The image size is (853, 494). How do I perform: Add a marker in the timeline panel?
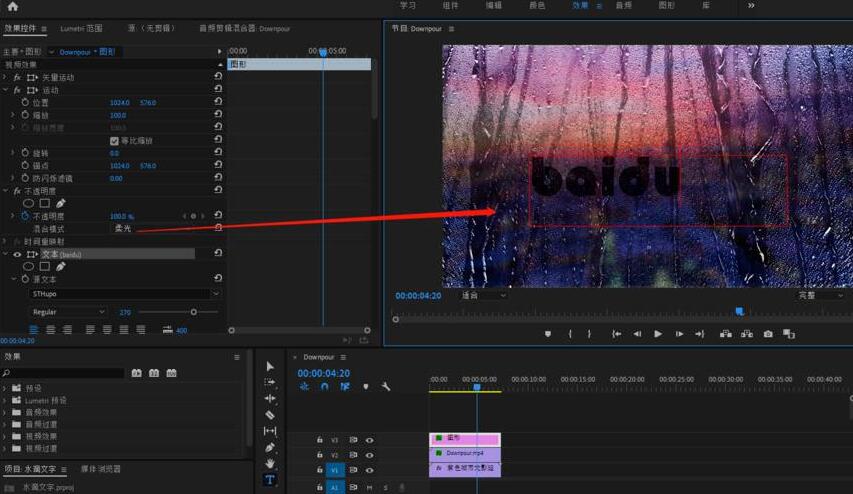(366, 387)
